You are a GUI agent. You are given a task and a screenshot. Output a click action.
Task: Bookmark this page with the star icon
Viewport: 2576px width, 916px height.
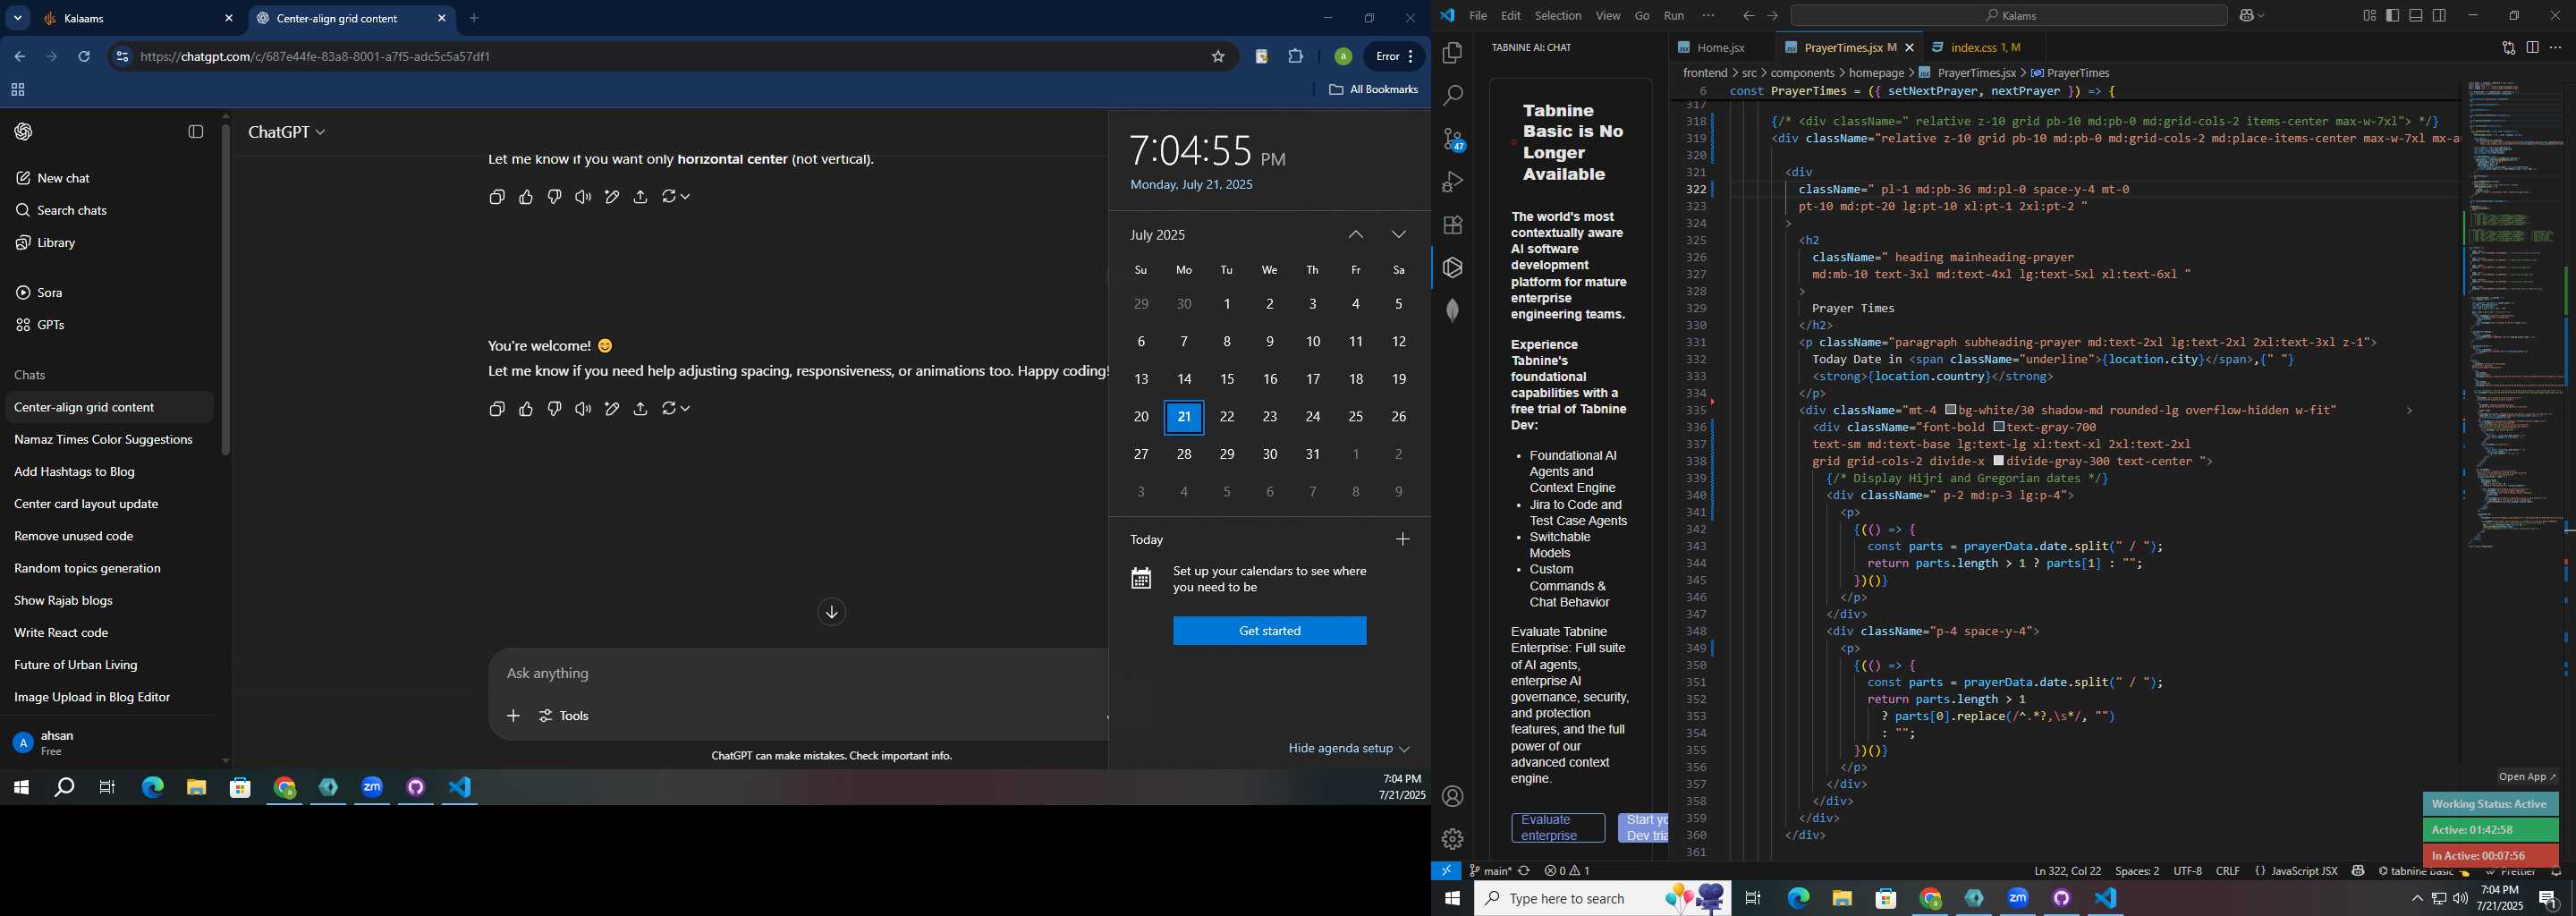tap(1218, 57)
